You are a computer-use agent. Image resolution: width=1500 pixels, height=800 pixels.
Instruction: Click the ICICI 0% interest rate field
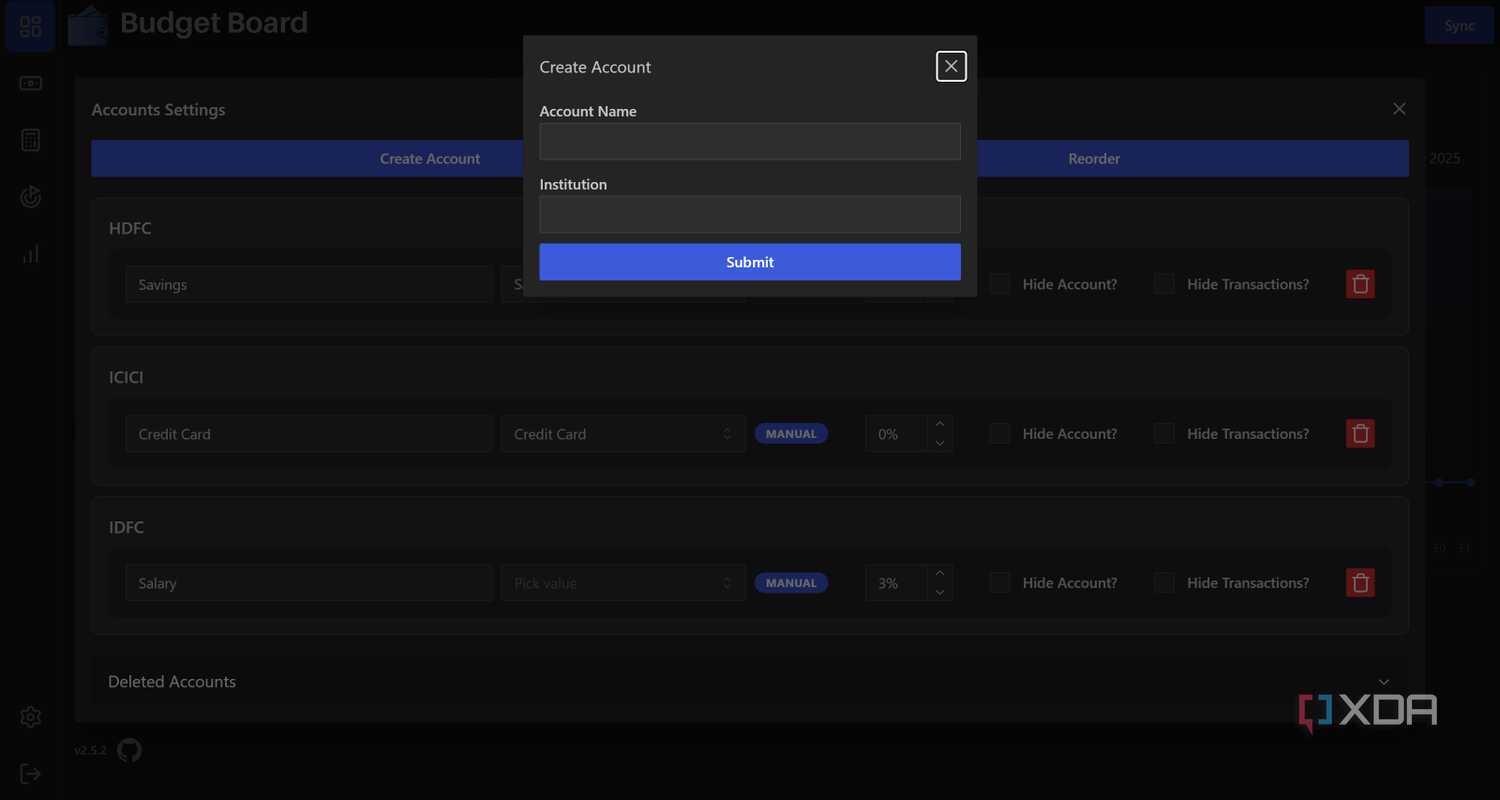point(897,434)
